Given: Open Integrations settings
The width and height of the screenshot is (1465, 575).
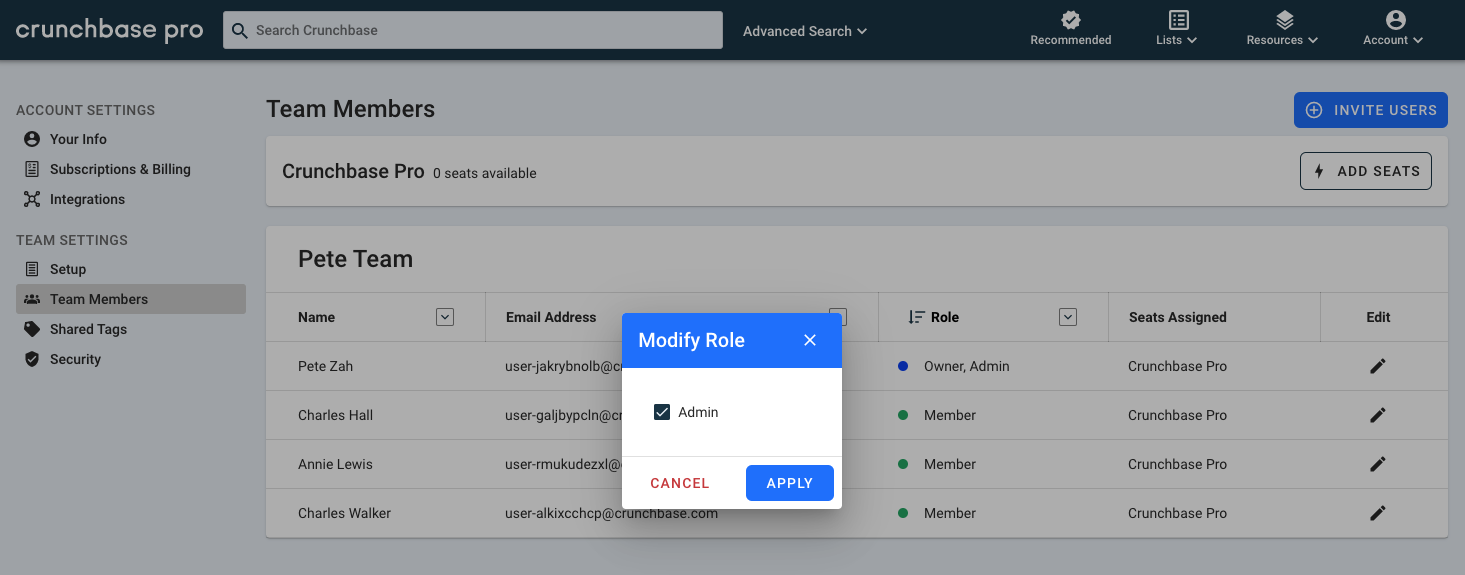Looking at the screenshot, I should tap(87, 199).
